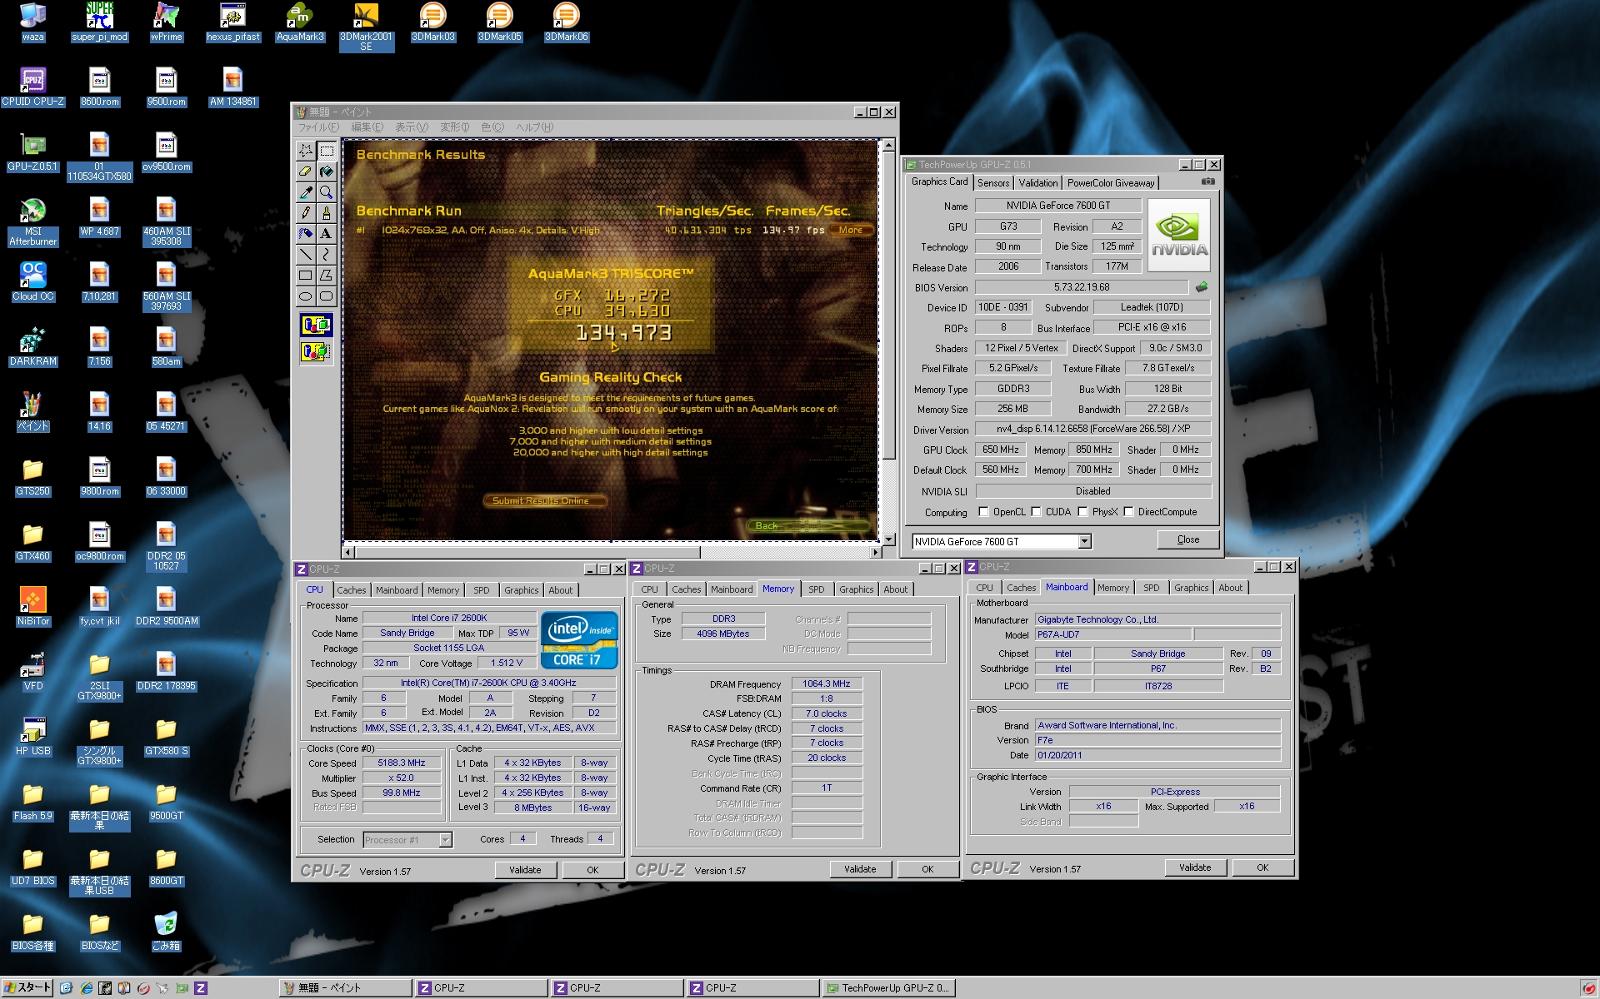Image resolution: width=1600 pixels, height=999 pixels.
Task: Open the DARKRAM desktop icon
Action: 33,347
